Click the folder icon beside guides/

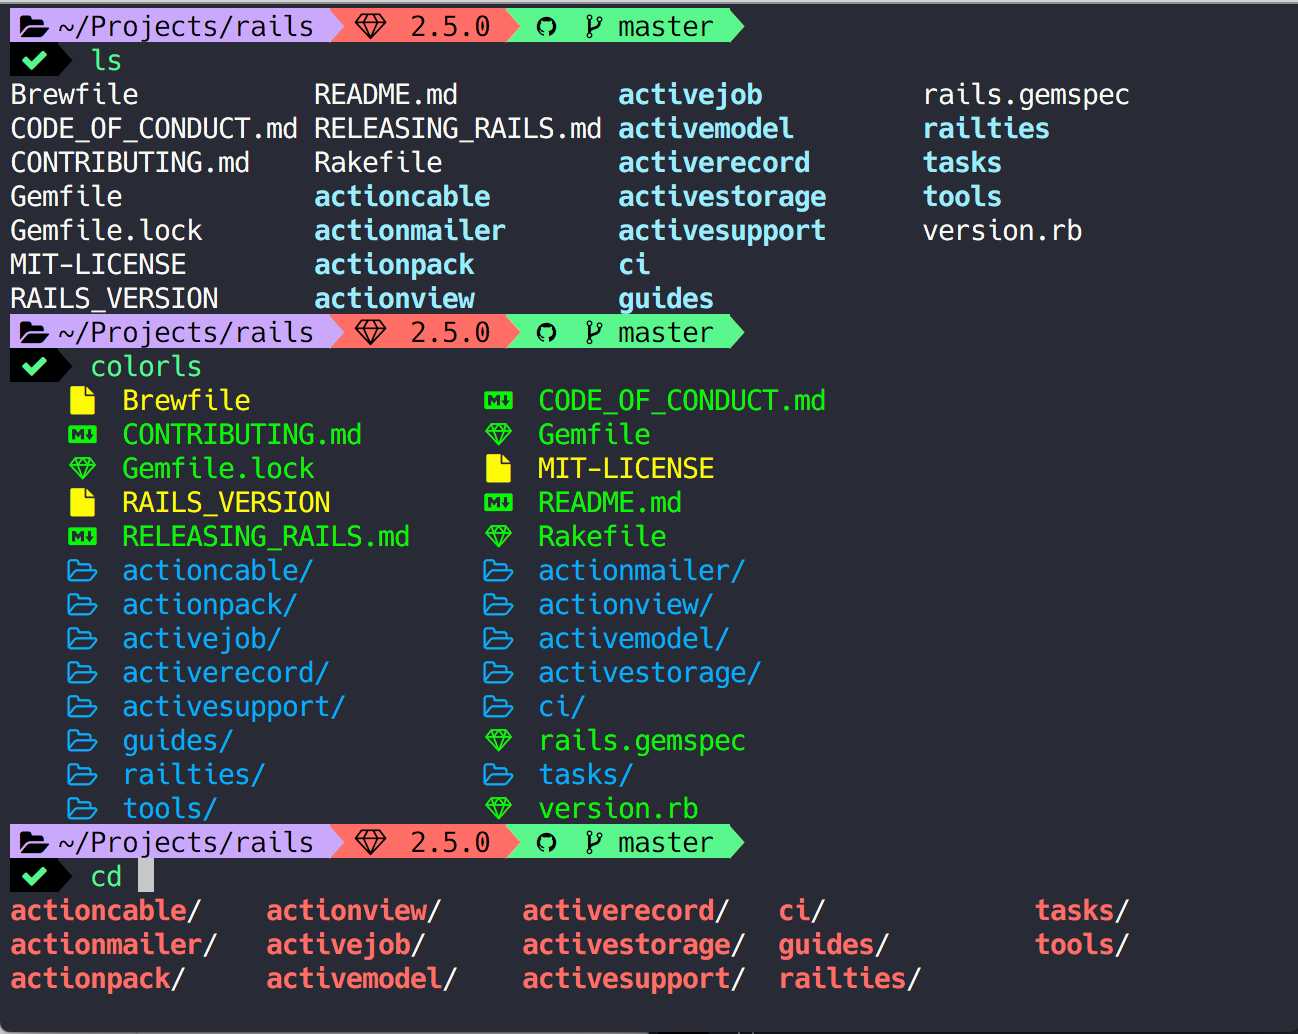[x=82, y=741]
